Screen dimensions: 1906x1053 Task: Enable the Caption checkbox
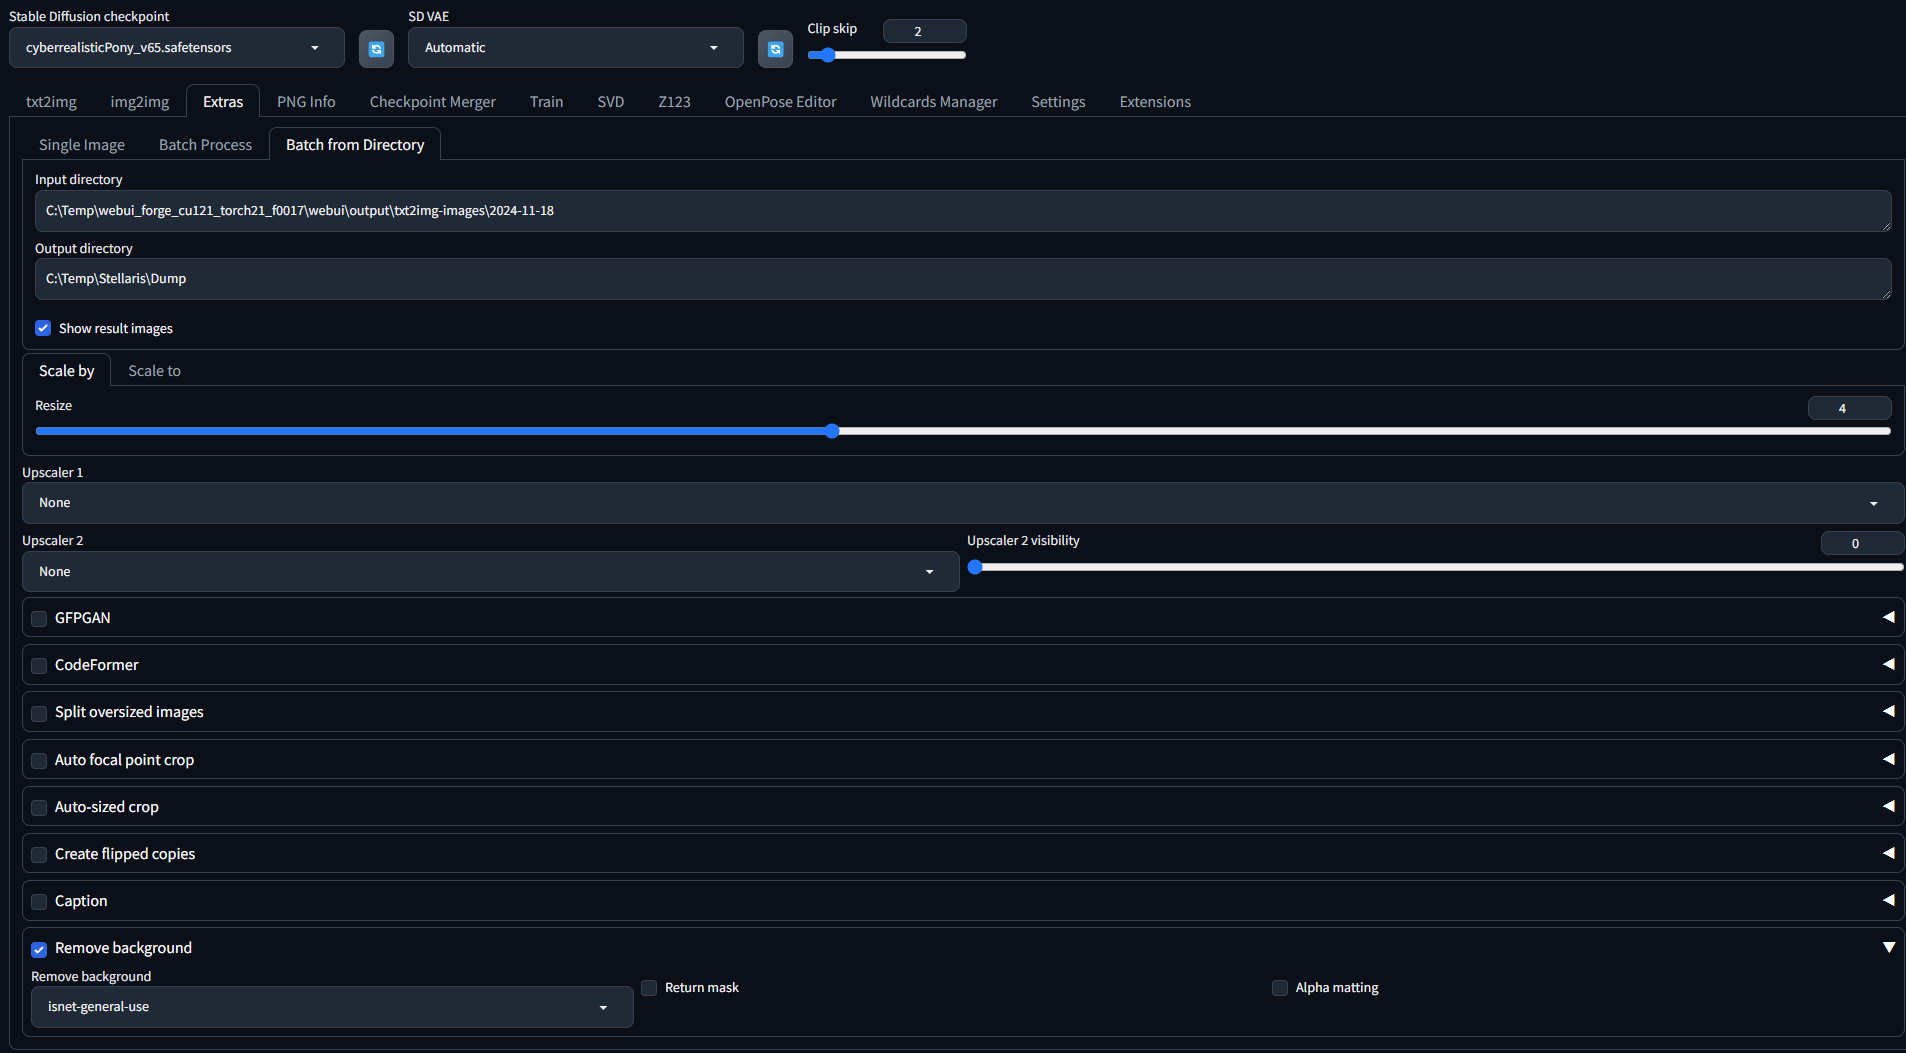pyautogui.click(x=39, y=901)
